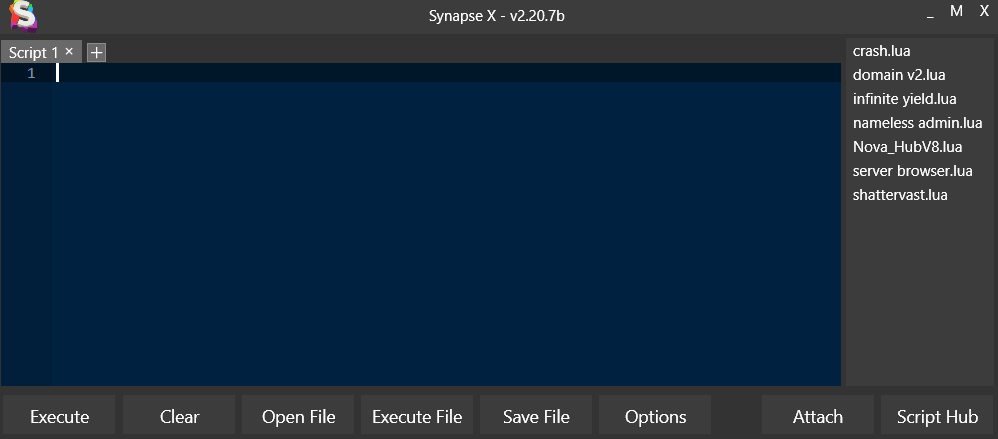Select crash.lua in the script list

881,50
